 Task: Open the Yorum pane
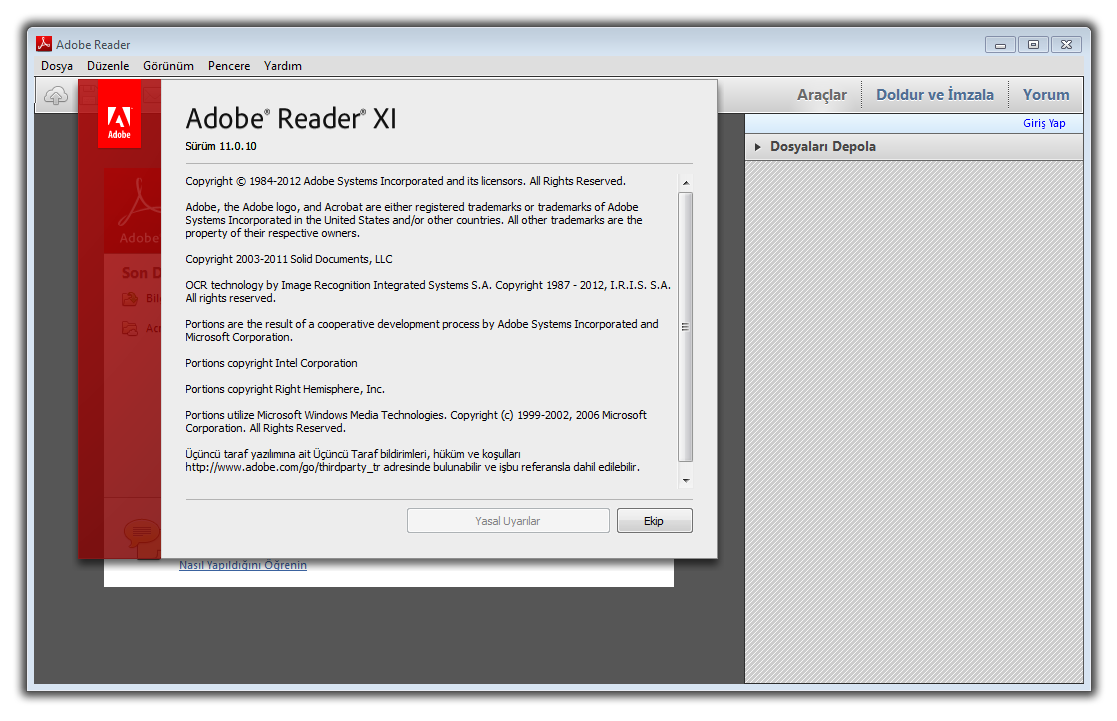1046,95
